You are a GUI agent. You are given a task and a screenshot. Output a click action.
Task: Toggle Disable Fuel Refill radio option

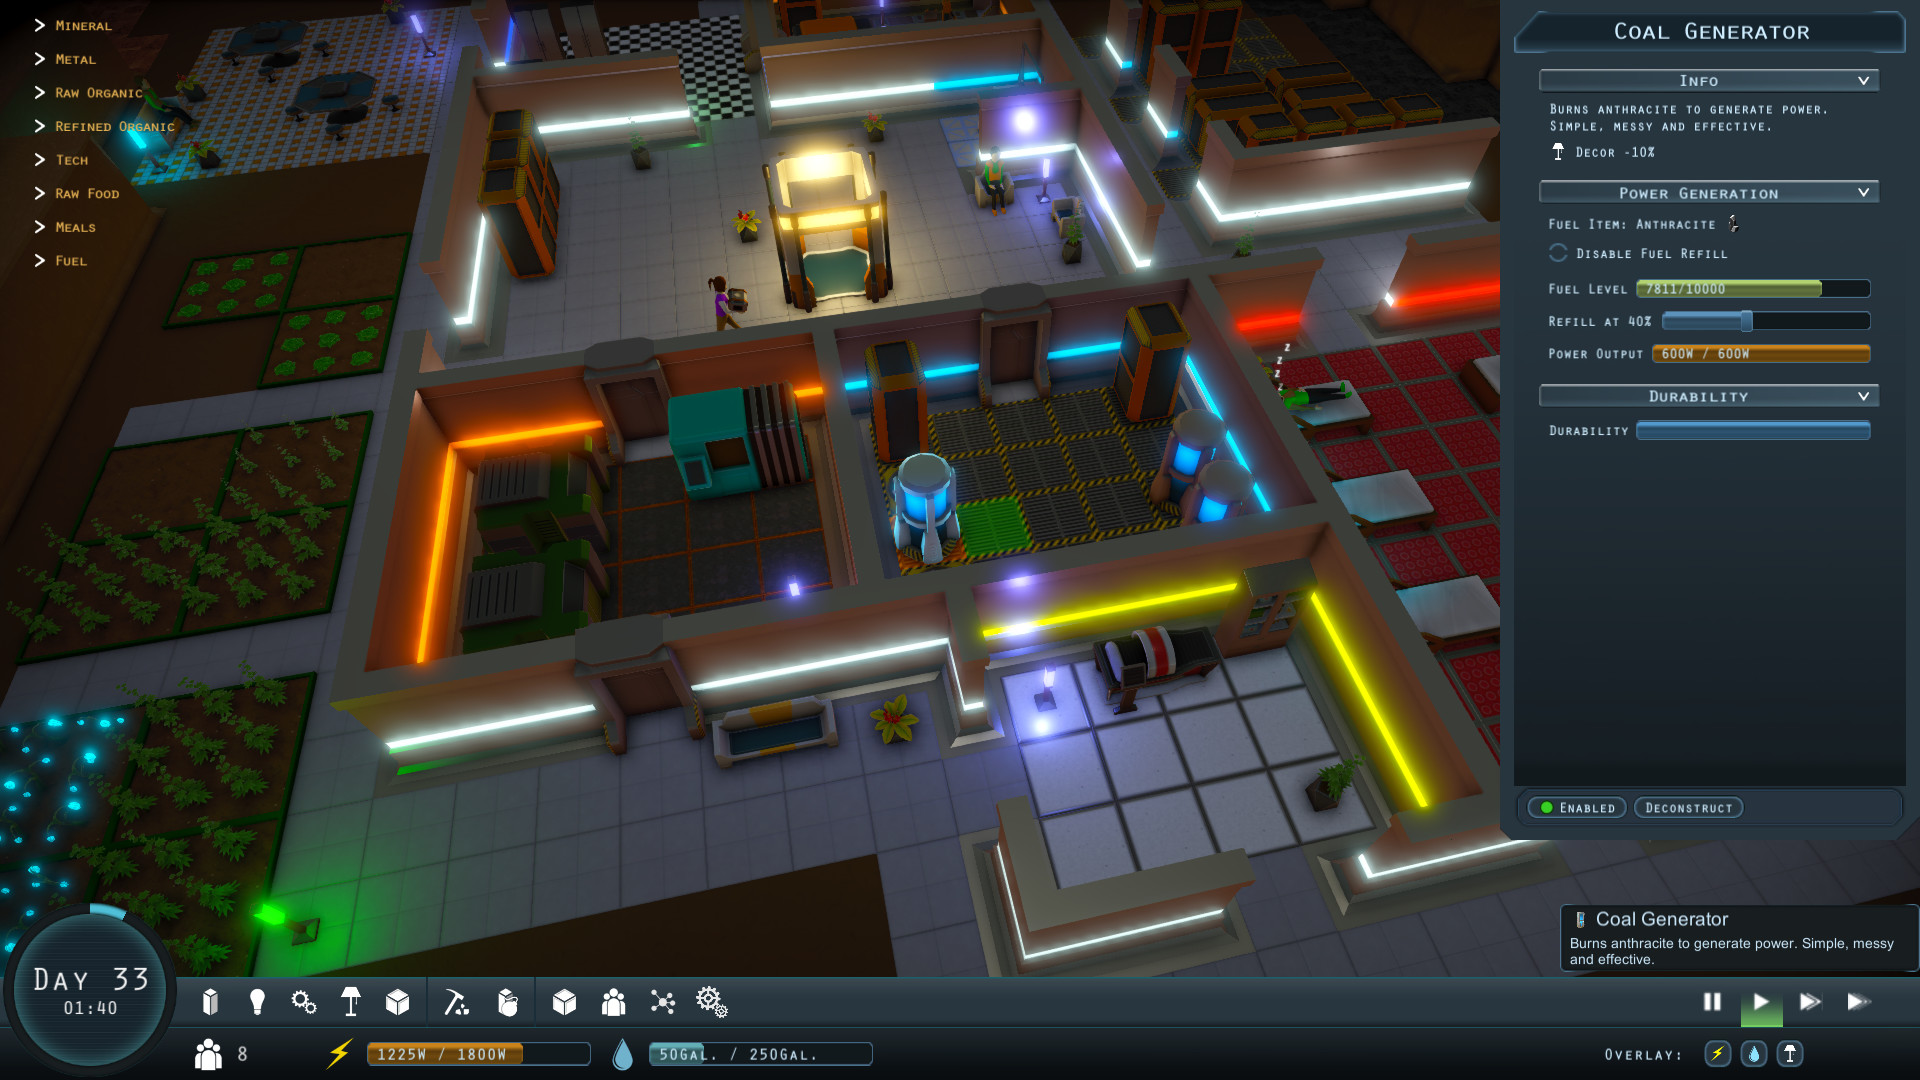tap(1558, 254)
